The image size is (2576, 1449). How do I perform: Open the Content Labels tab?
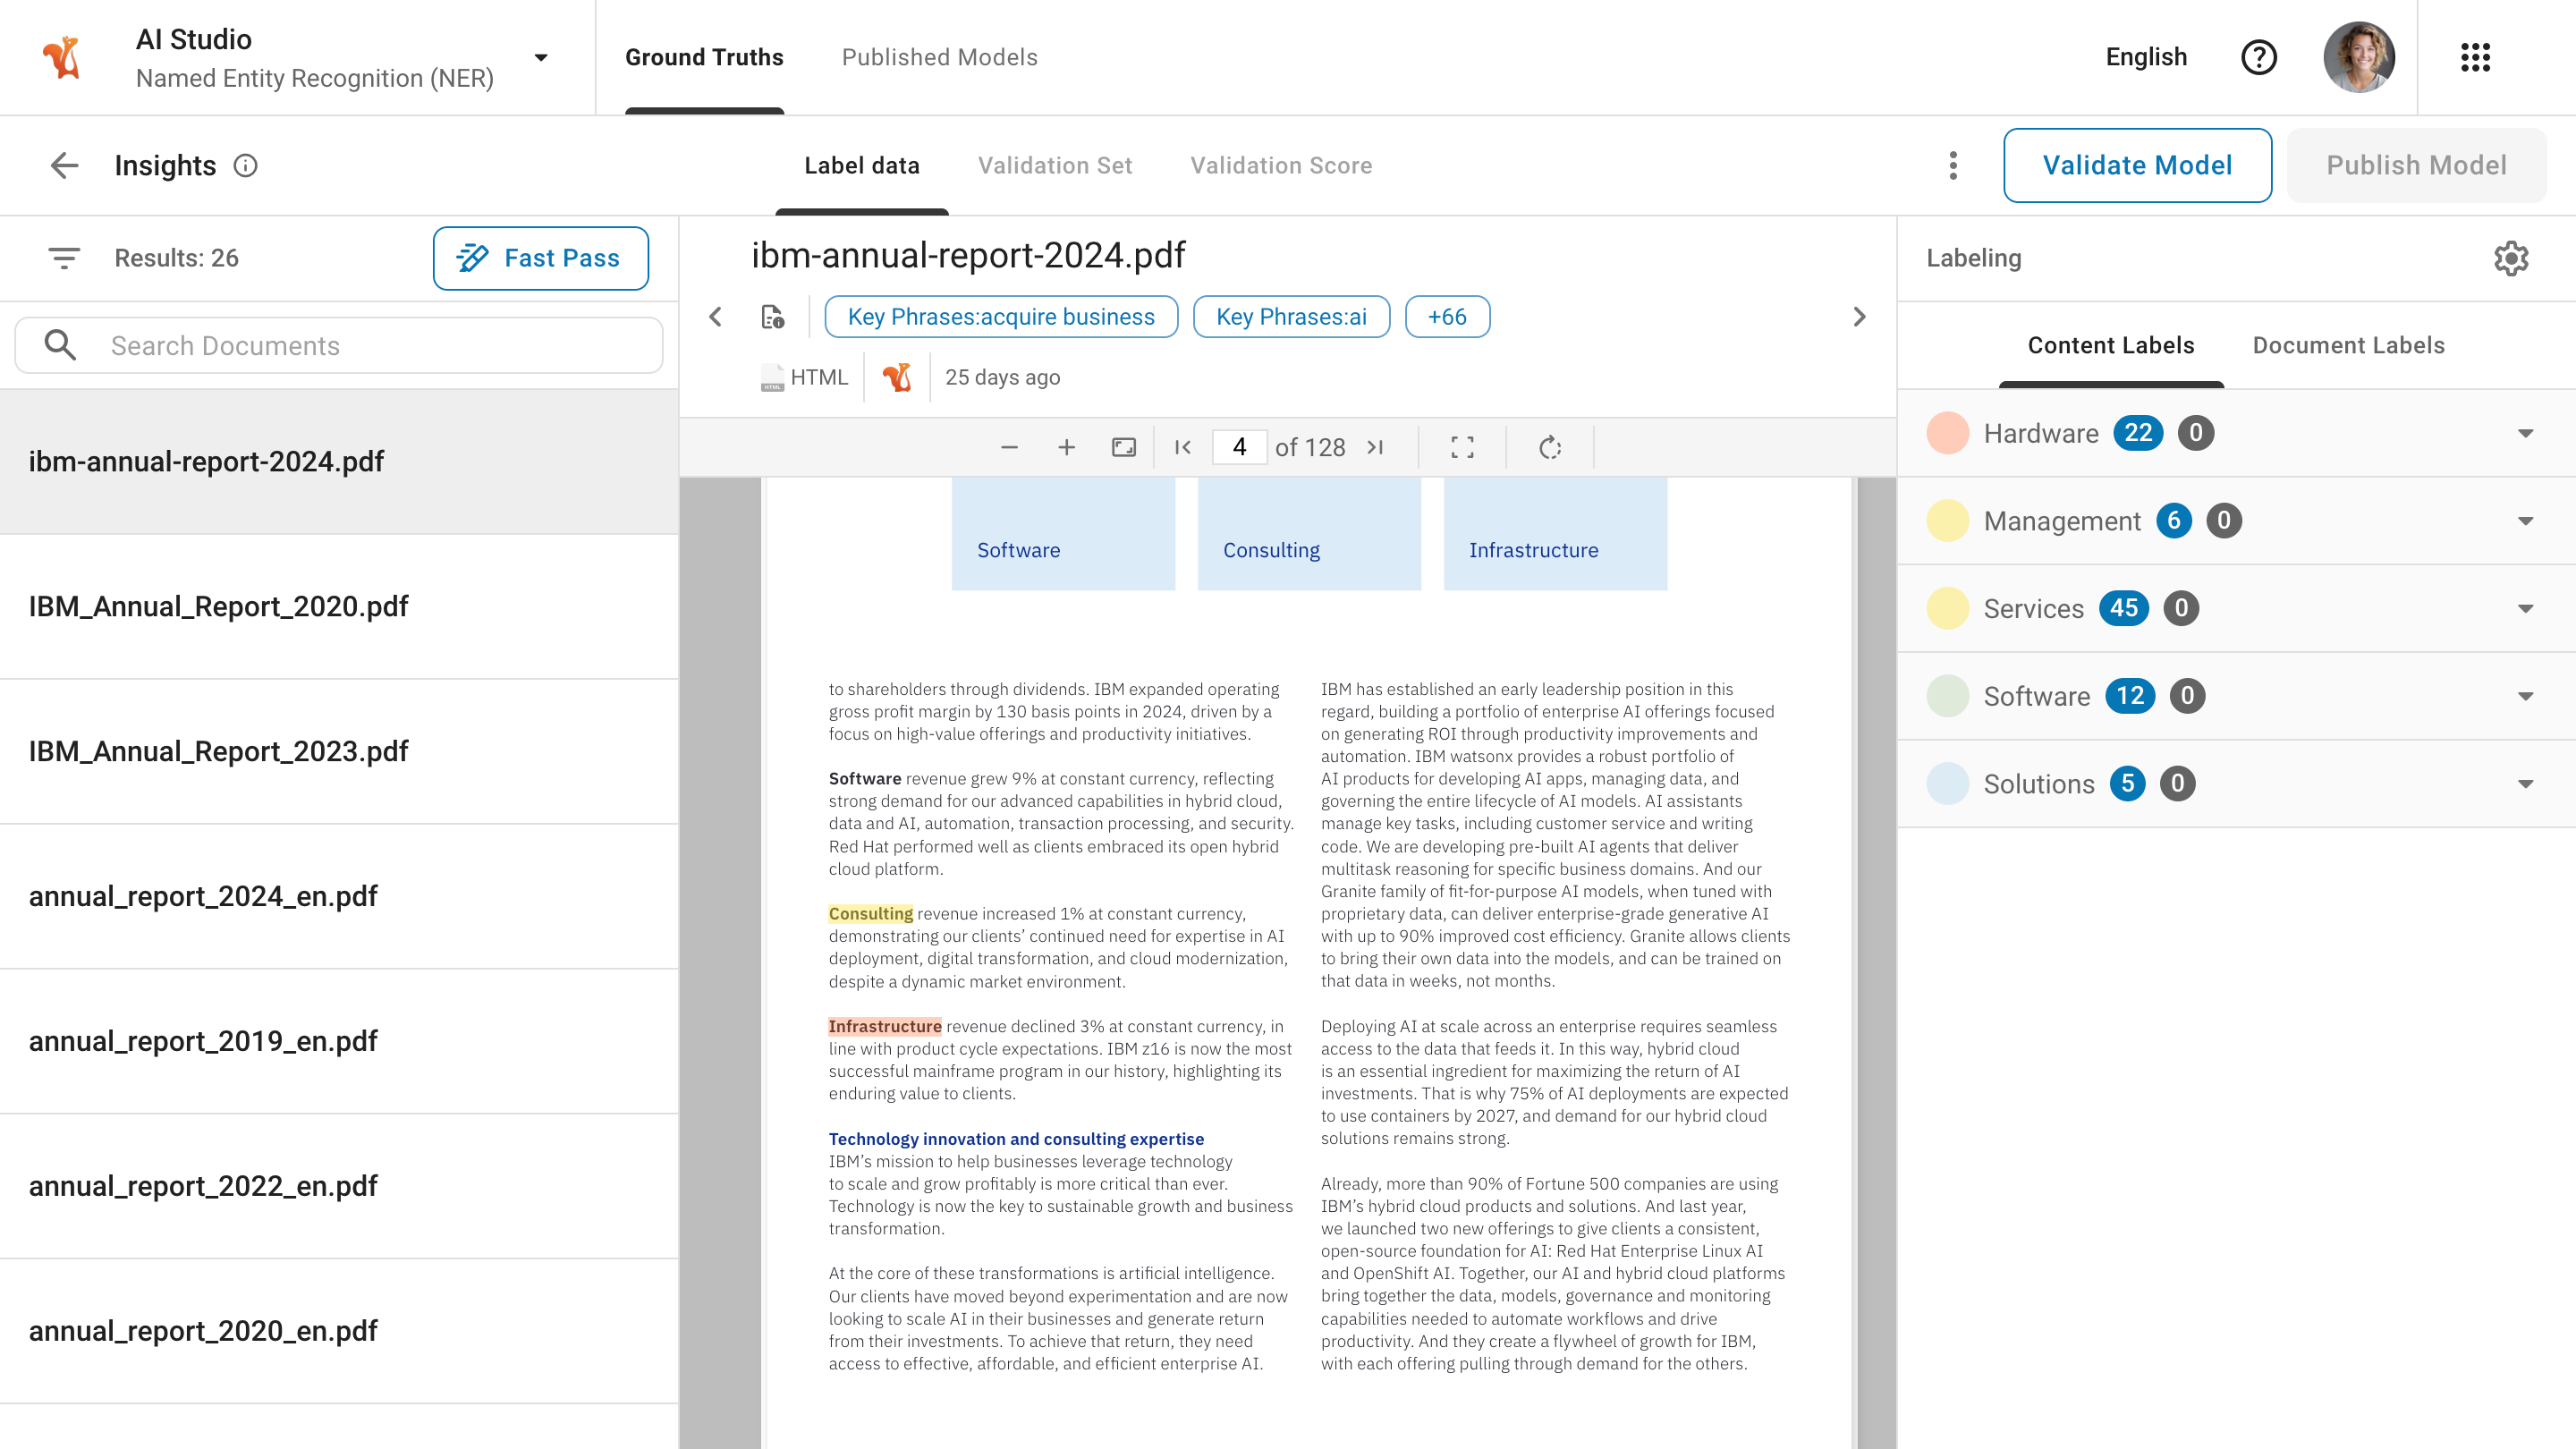pos(2111,345)
